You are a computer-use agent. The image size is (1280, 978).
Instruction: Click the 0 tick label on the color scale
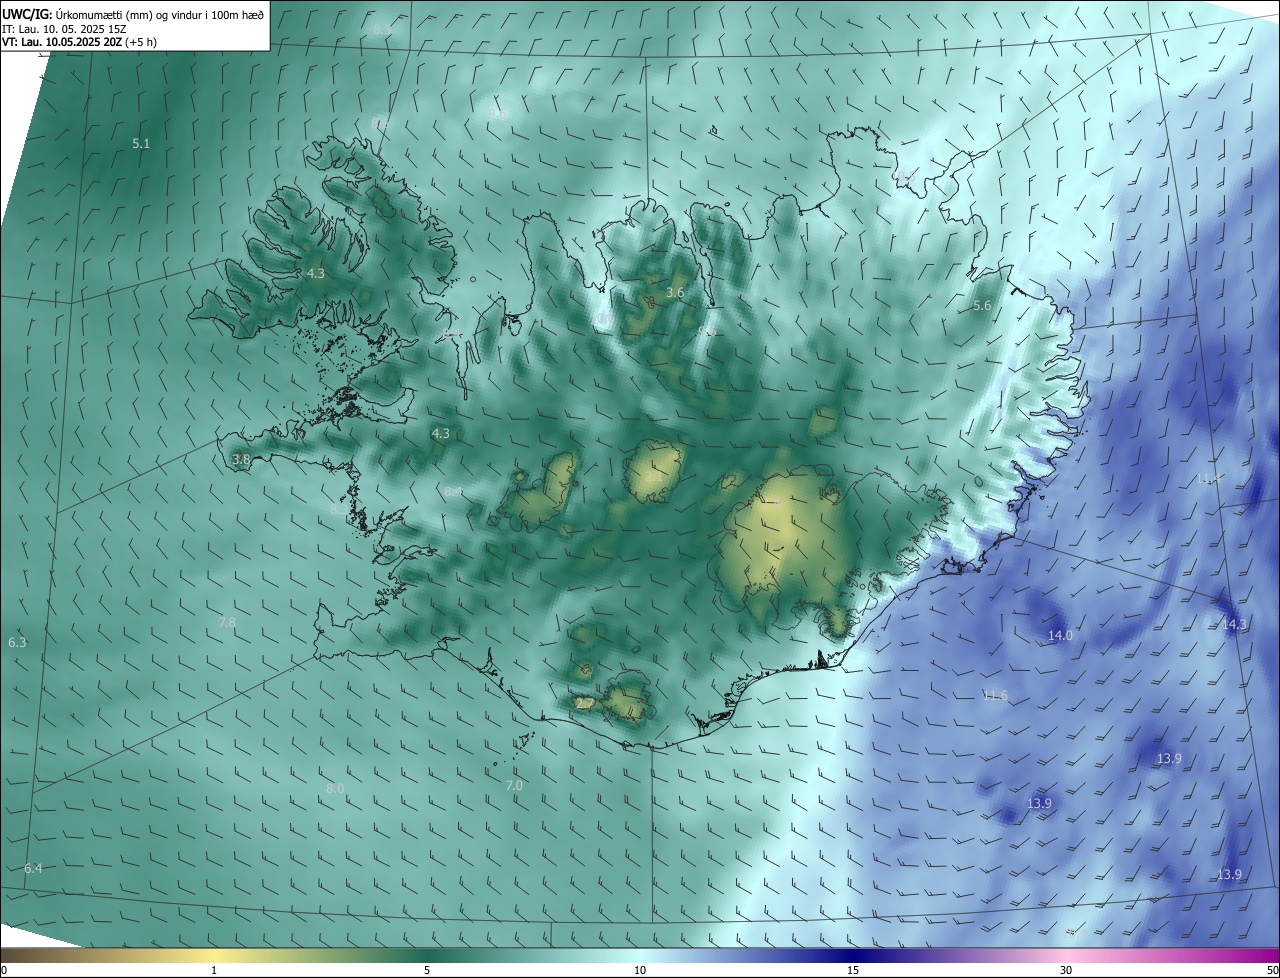click(x=4, y=970)
